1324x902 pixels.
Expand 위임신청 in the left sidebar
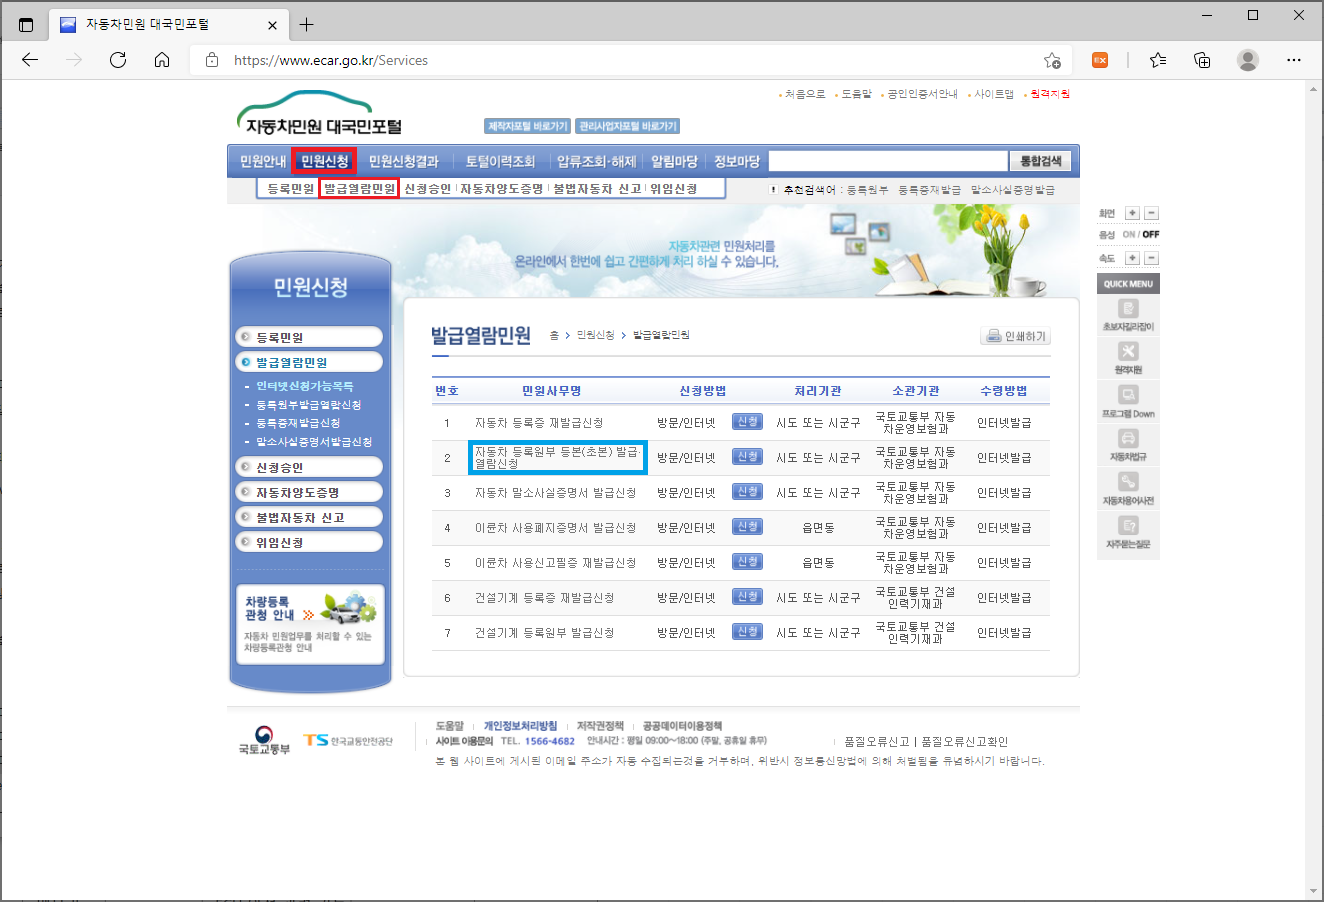point(309,542)
